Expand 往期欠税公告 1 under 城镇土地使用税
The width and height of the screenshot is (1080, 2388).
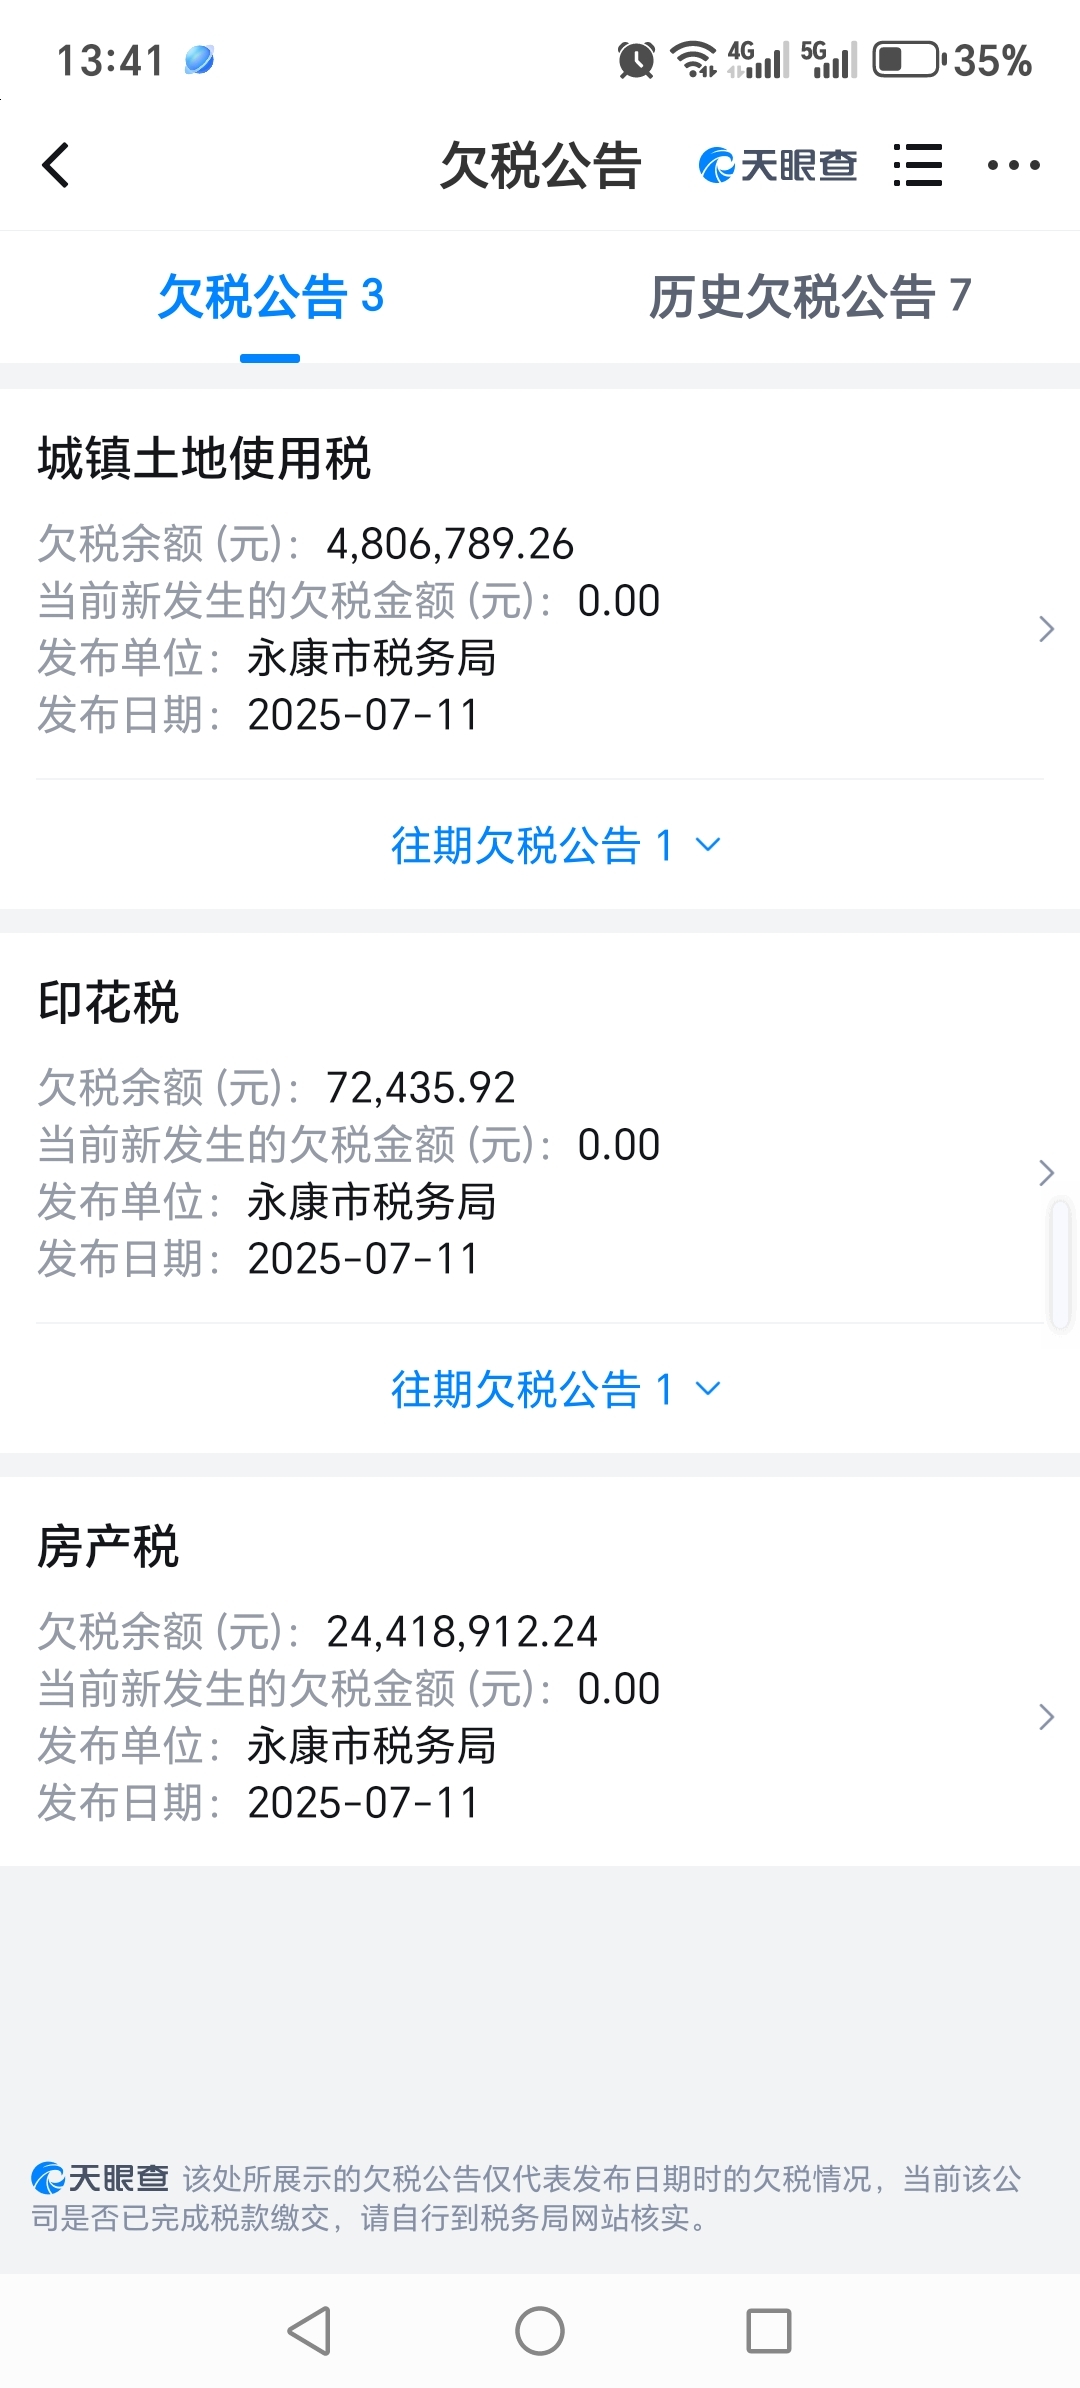tap(555, 845)
